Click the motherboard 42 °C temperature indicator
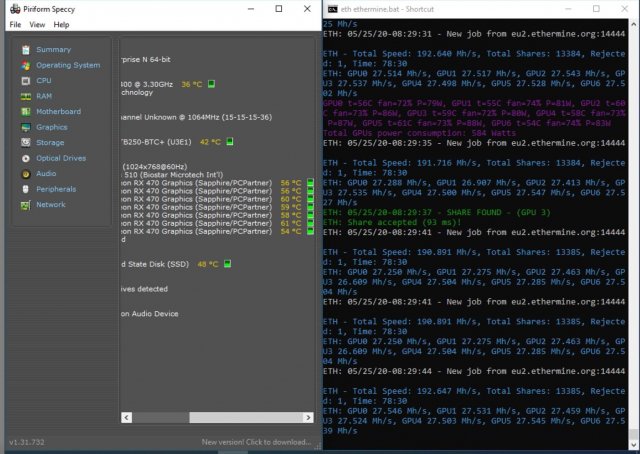Image resolution: width=640 pixels, height=454 pixels. tap(231, 142)
